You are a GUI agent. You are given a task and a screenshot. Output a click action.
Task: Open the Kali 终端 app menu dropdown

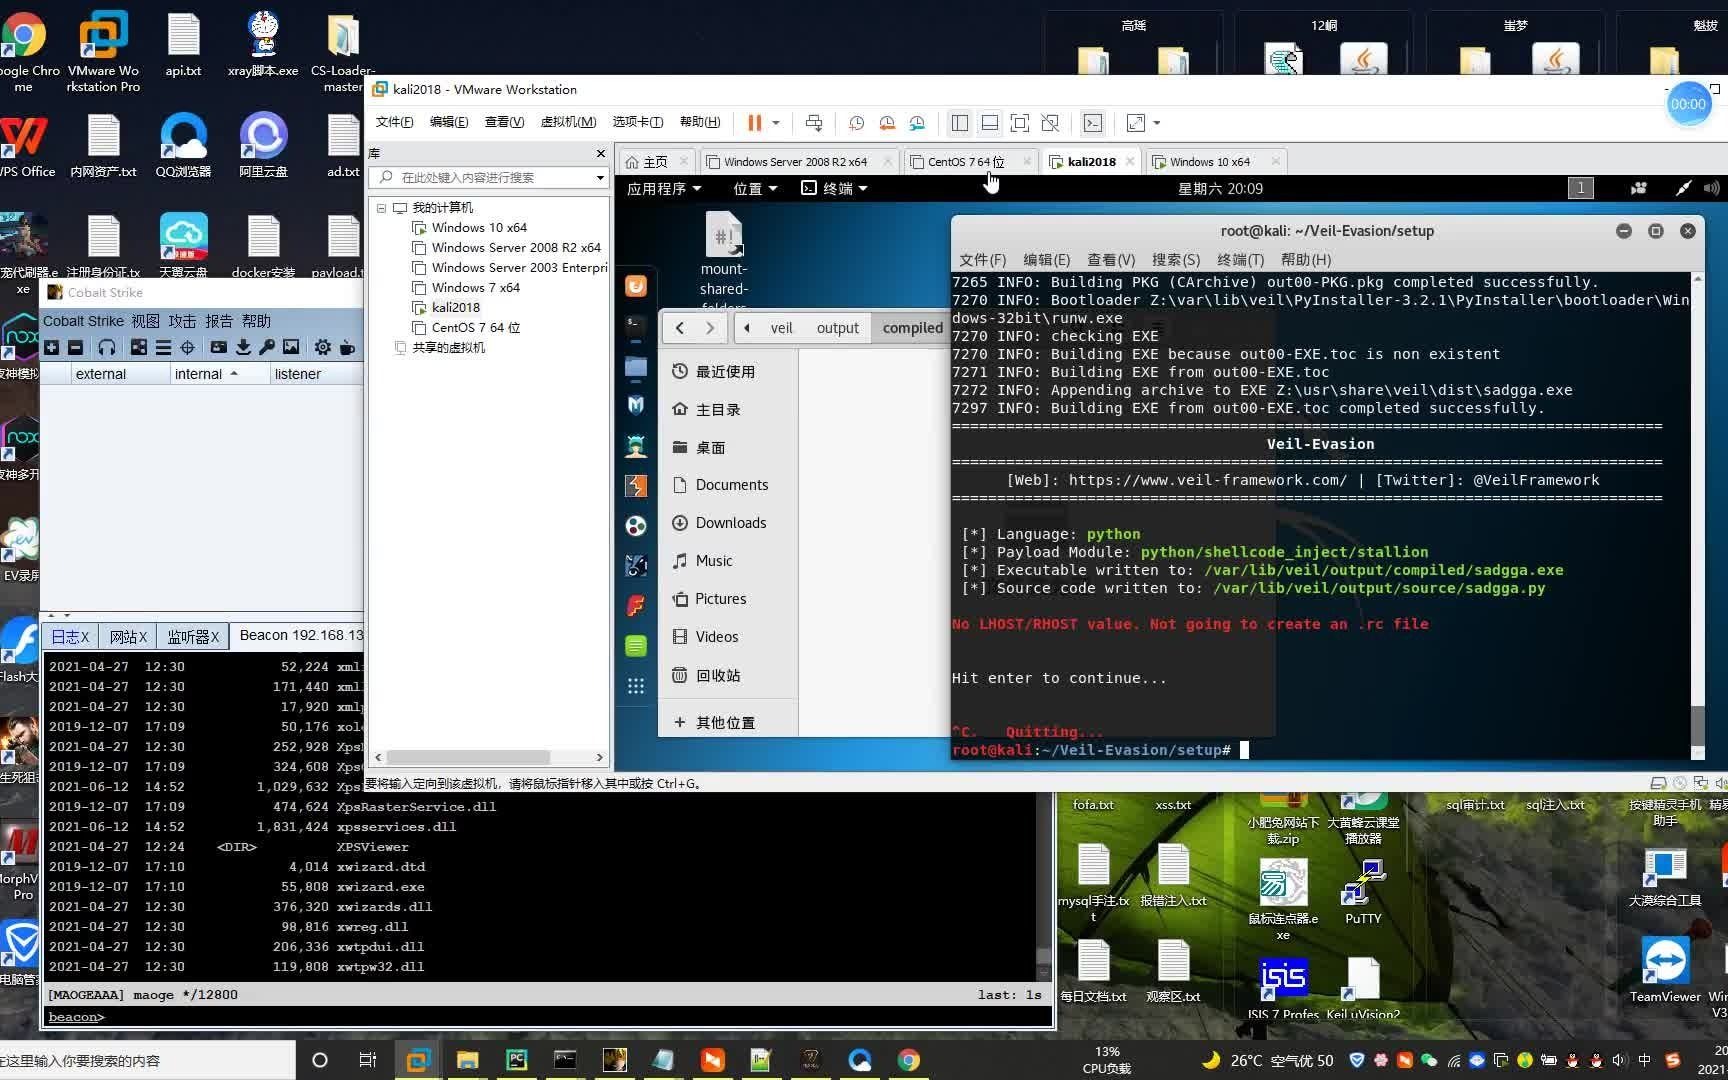tap(835, 188)
